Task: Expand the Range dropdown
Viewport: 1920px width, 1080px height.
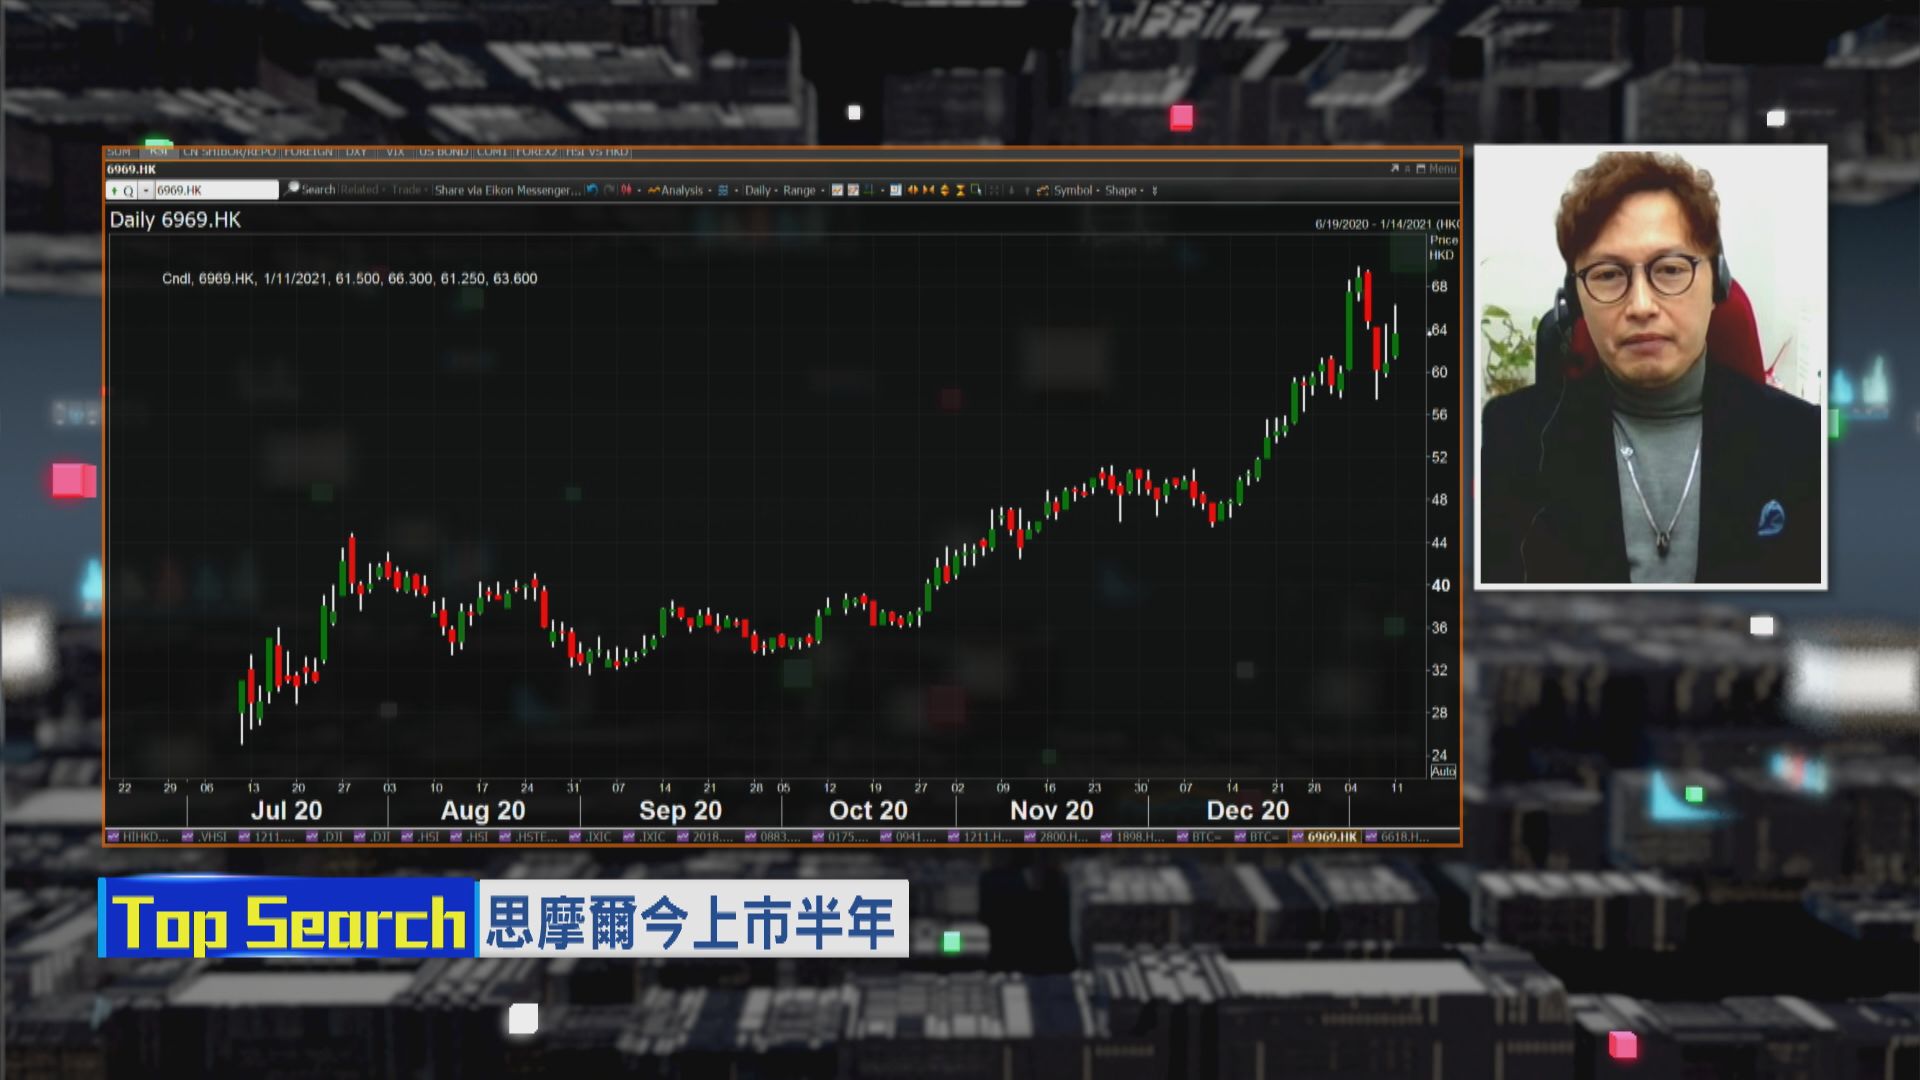Action: click(x=800, y=190)
